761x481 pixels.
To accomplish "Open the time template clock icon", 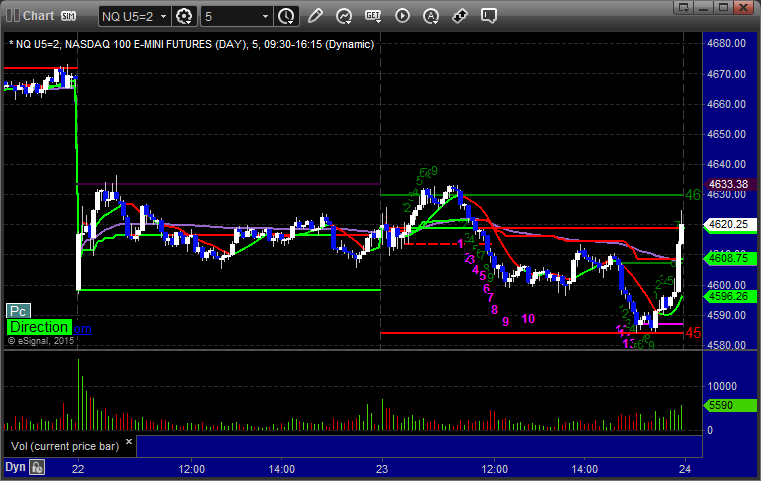I will coord(286,17).
